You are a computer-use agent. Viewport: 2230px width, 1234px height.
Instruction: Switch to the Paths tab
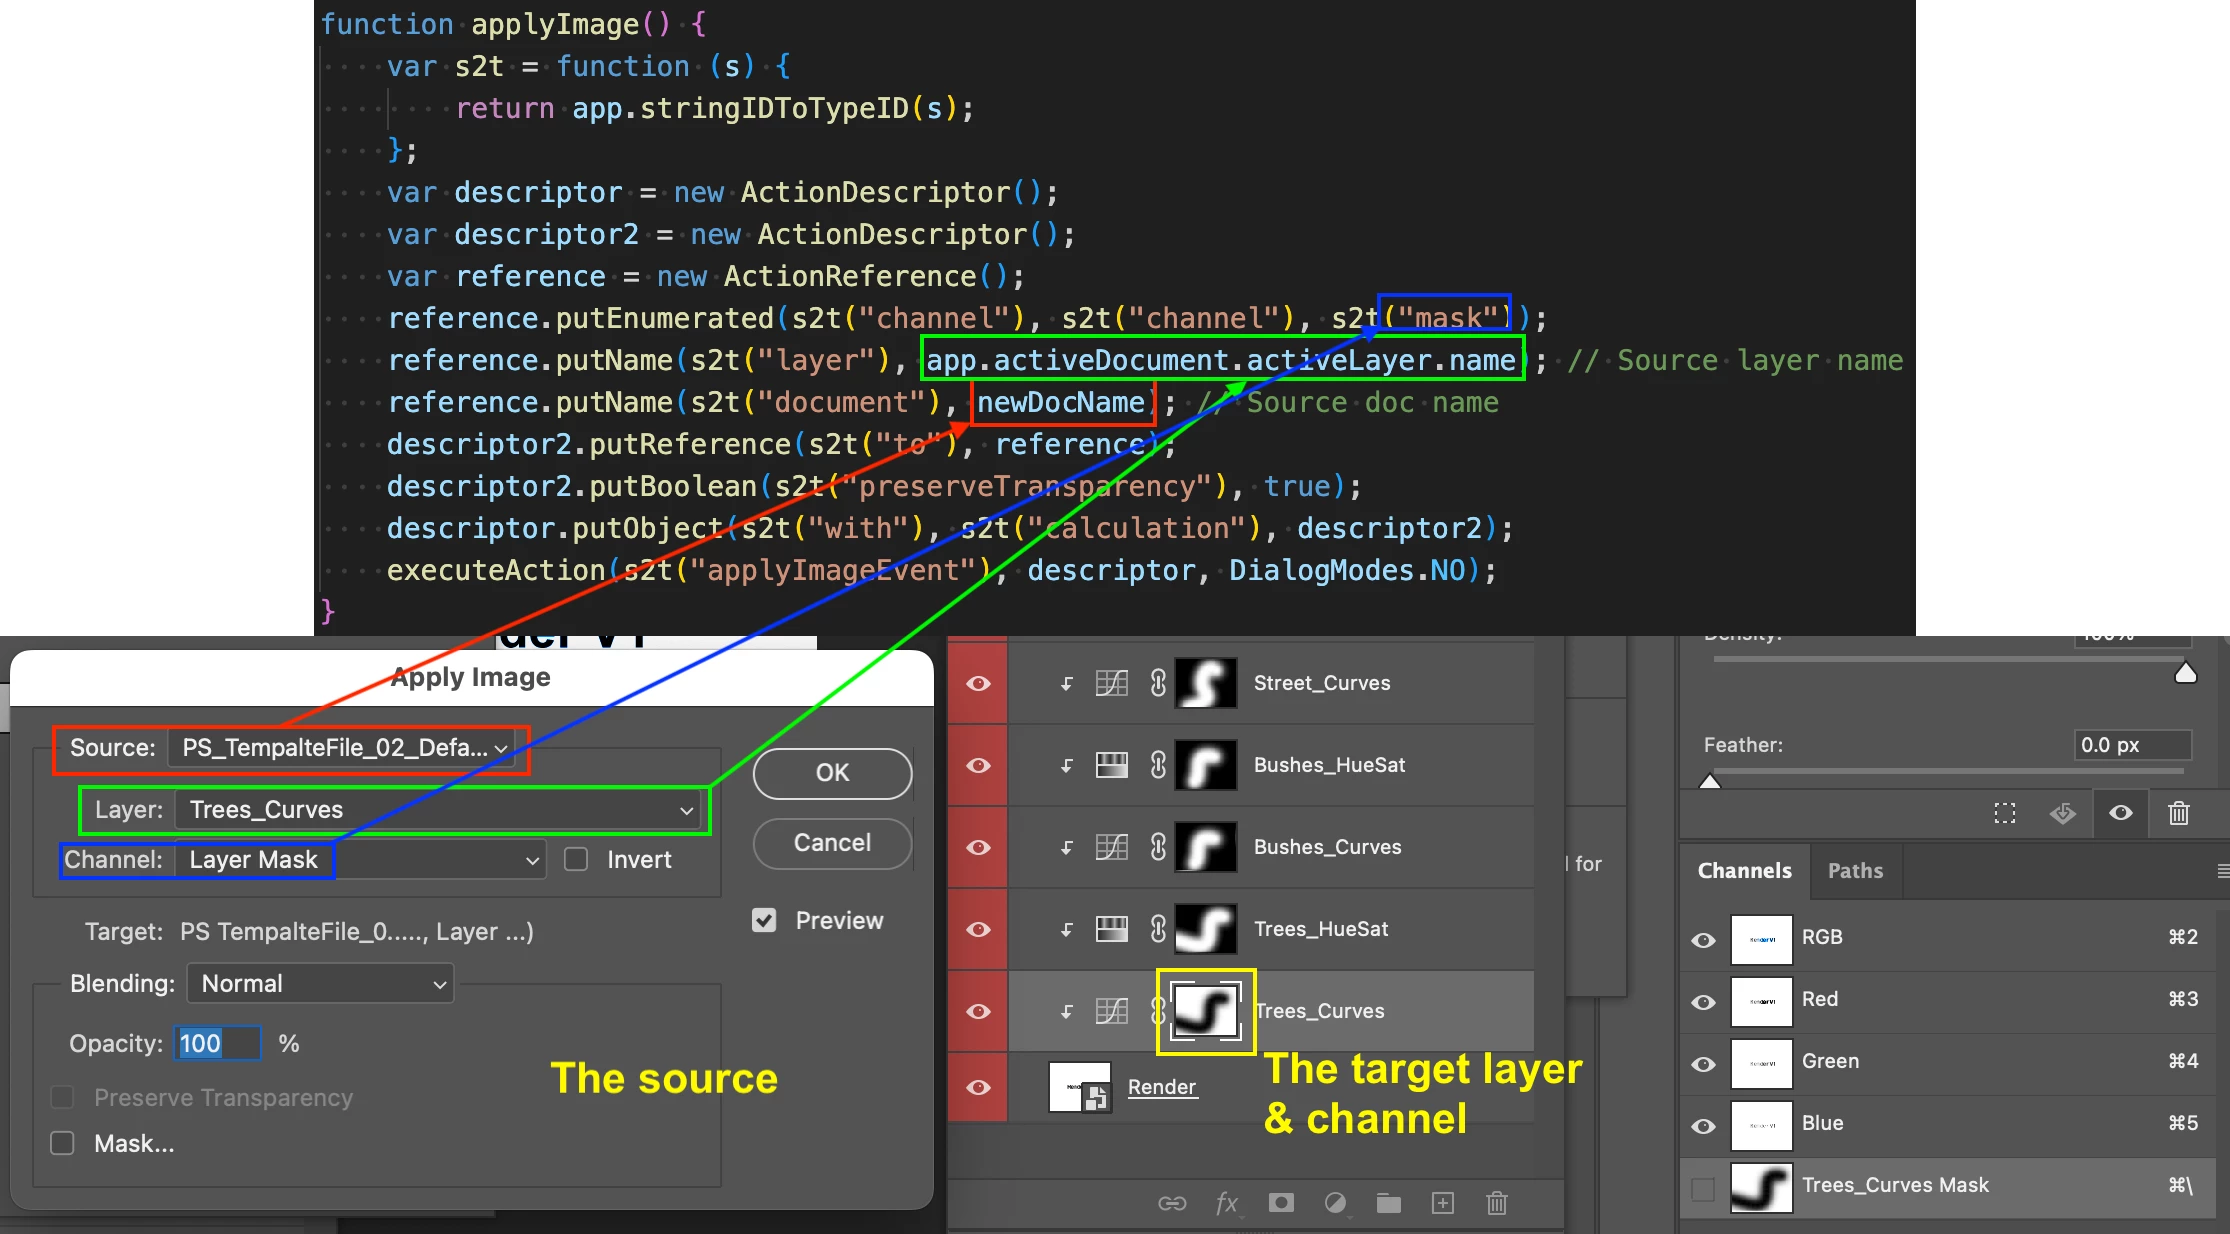point(1855,871)
